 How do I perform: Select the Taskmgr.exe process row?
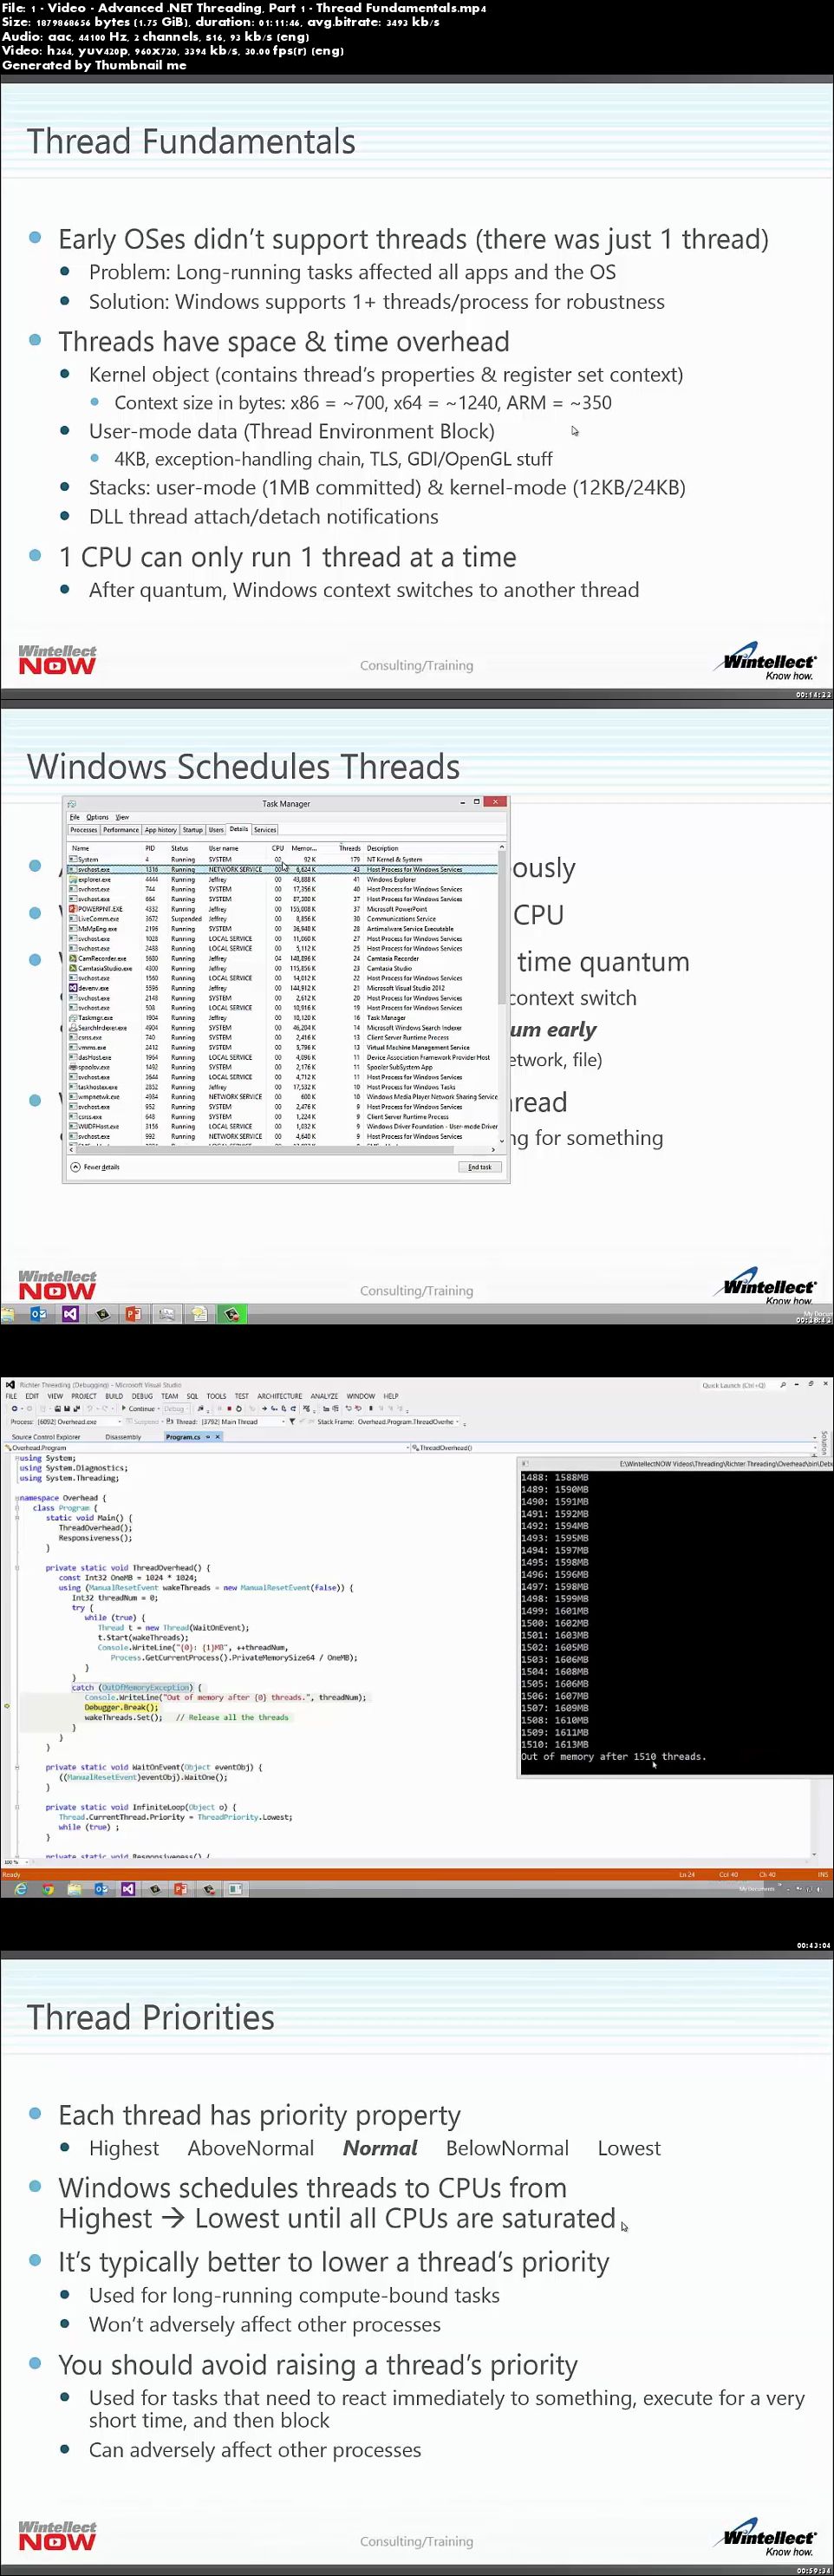(x=282, y=1018)
